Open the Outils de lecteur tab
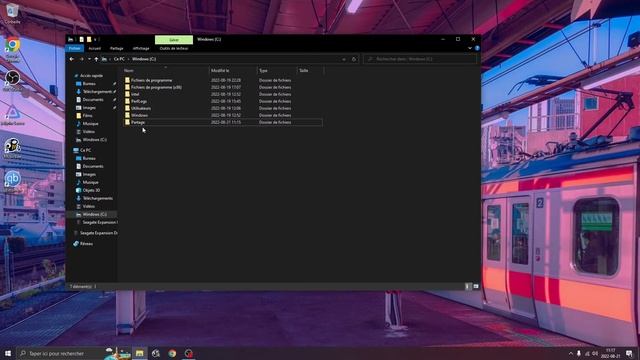The height and width of the screenshot is (360, 640). point(174,49)
